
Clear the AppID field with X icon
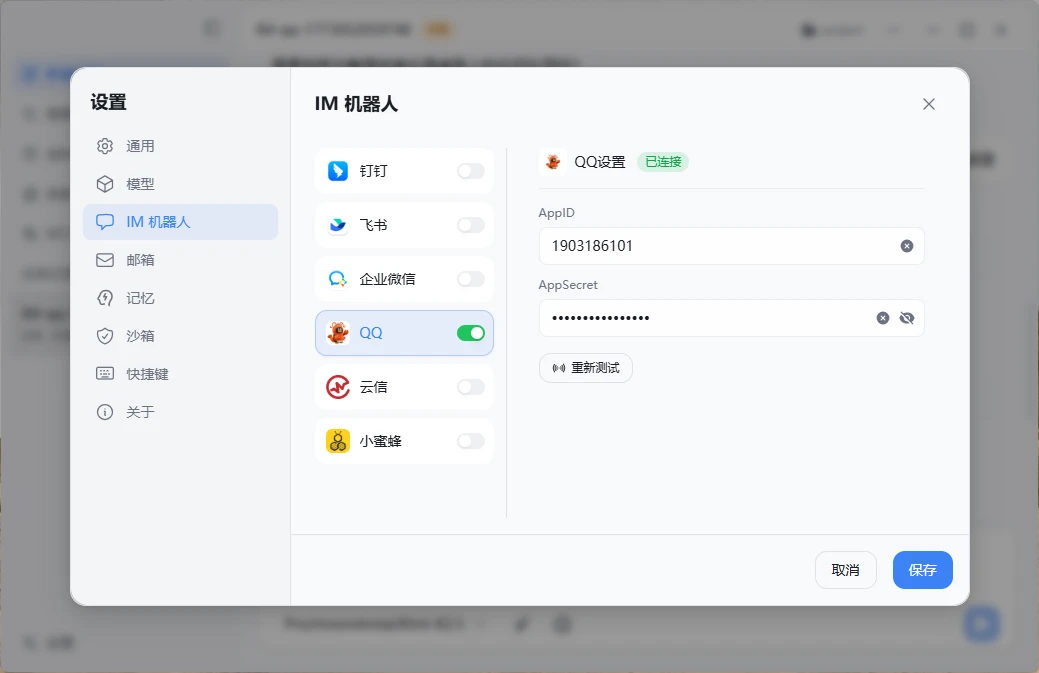907,246
